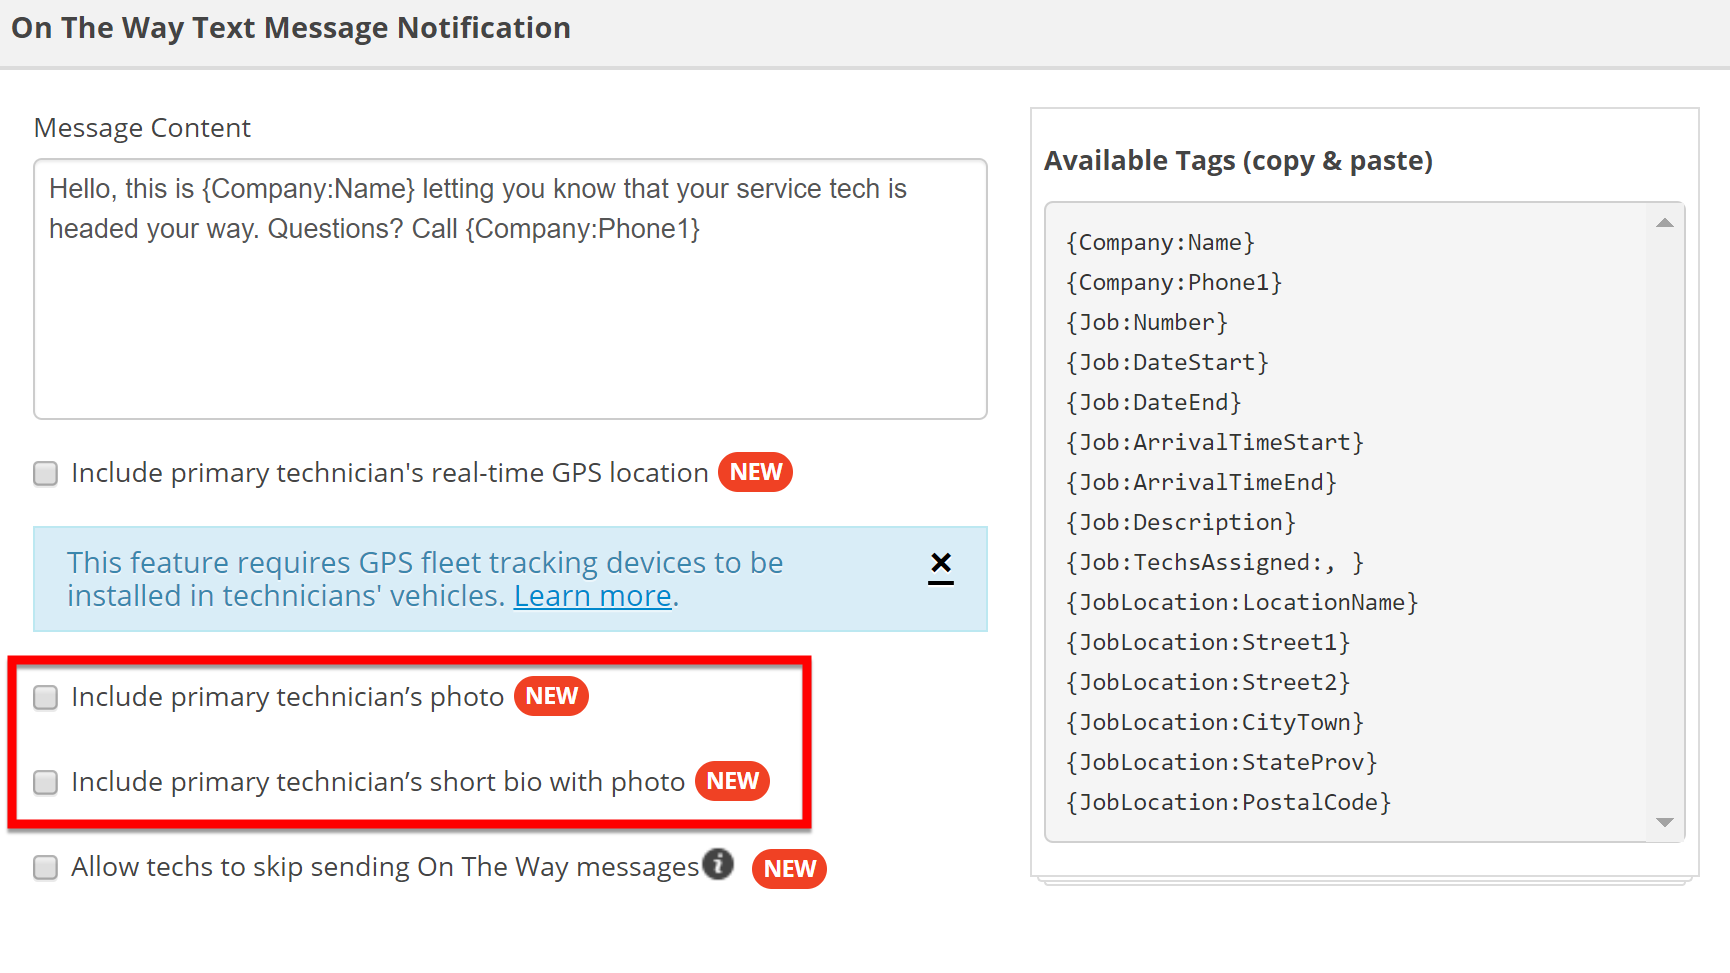Select the {Job:Number} tag
The image size is (1730, 973).
[x=1146, y=323]
